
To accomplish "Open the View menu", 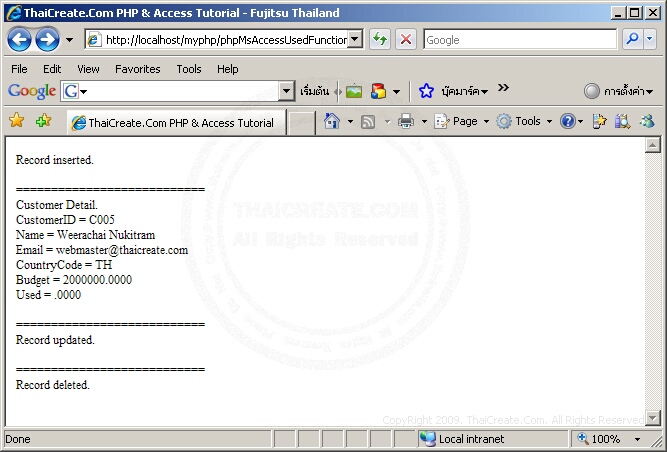I will click(88, 69).
